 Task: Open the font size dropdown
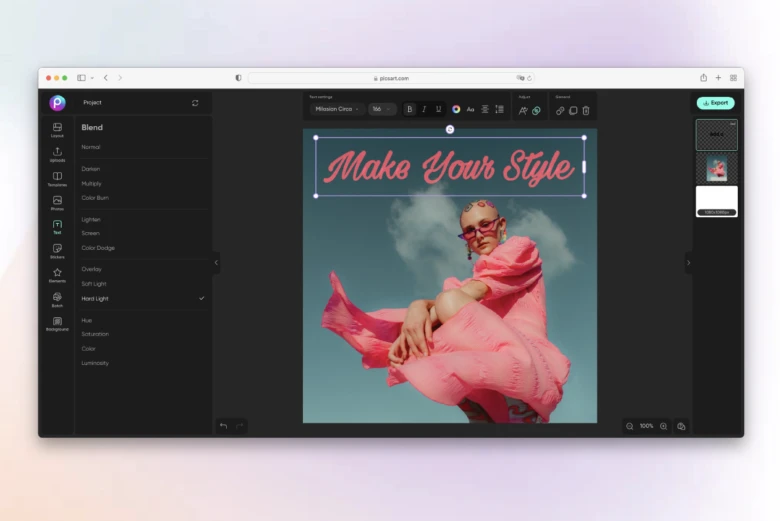click(x=382, y=109)
